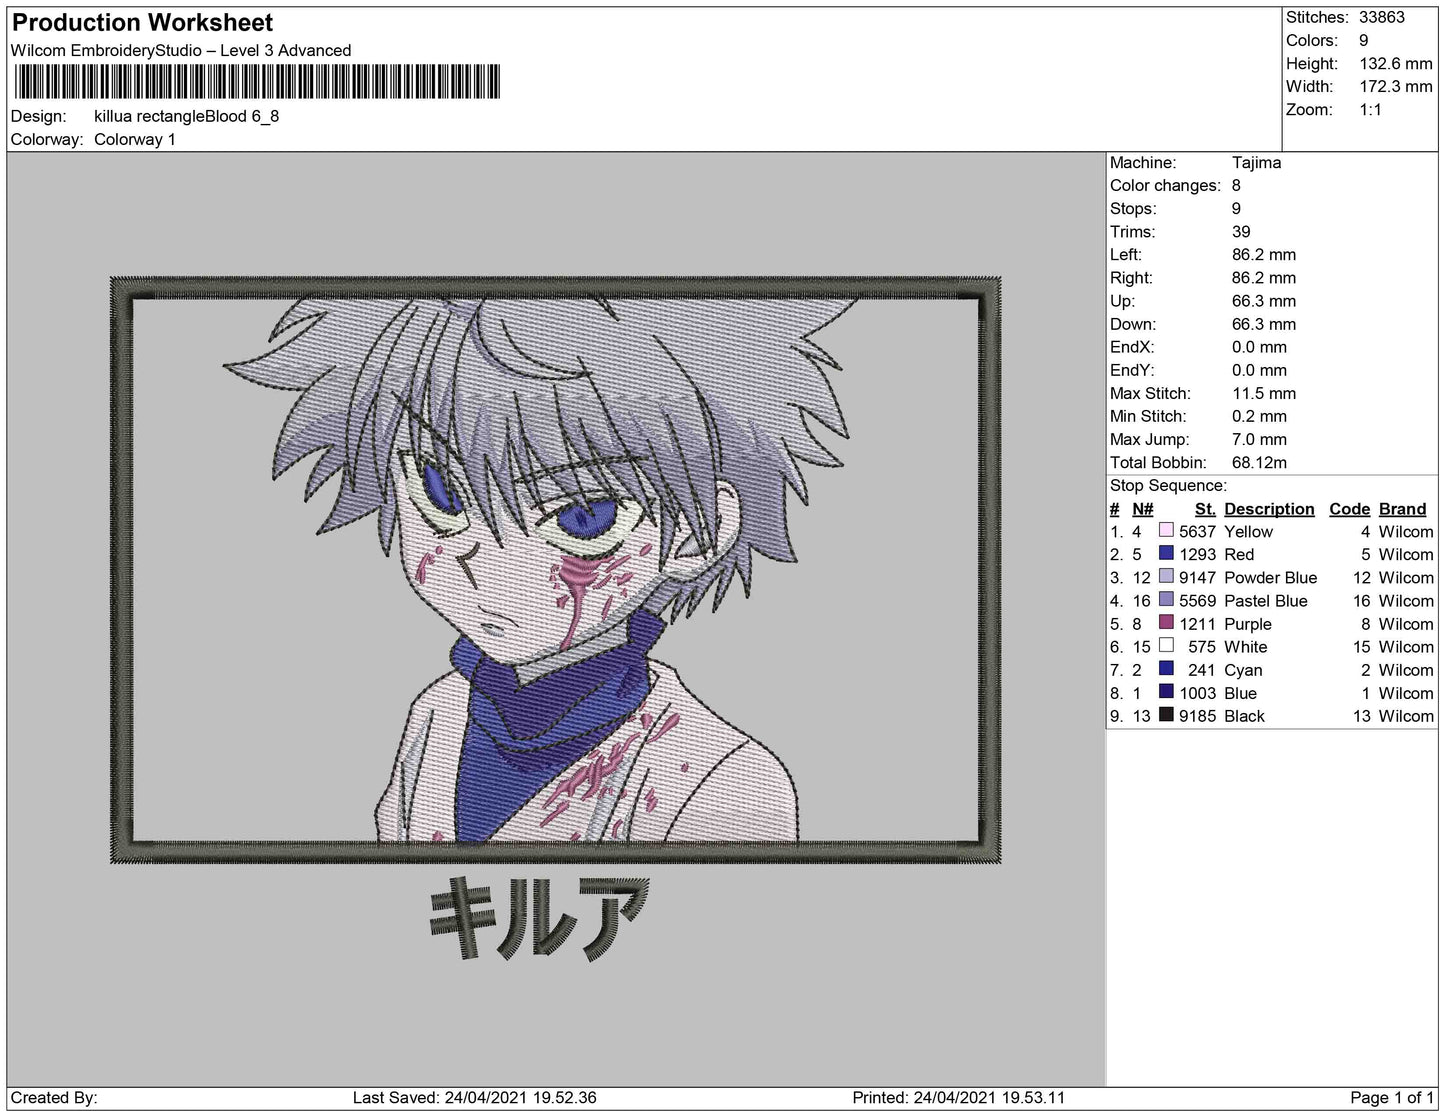Click the Red row stitch count "1293"
Image resolution: width=1445 pixels, height=1112 pixels.
coord(1197,554)
